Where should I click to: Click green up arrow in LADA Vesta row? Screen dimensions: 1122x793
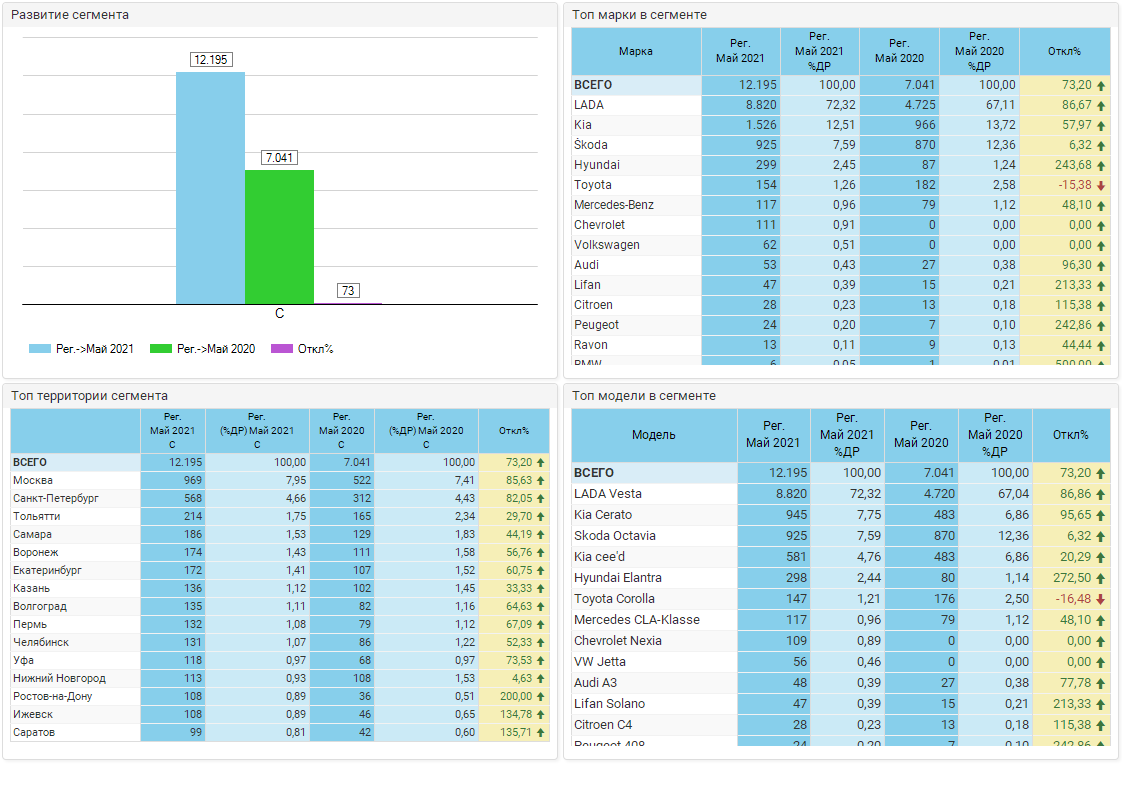tap(1101, 494)
